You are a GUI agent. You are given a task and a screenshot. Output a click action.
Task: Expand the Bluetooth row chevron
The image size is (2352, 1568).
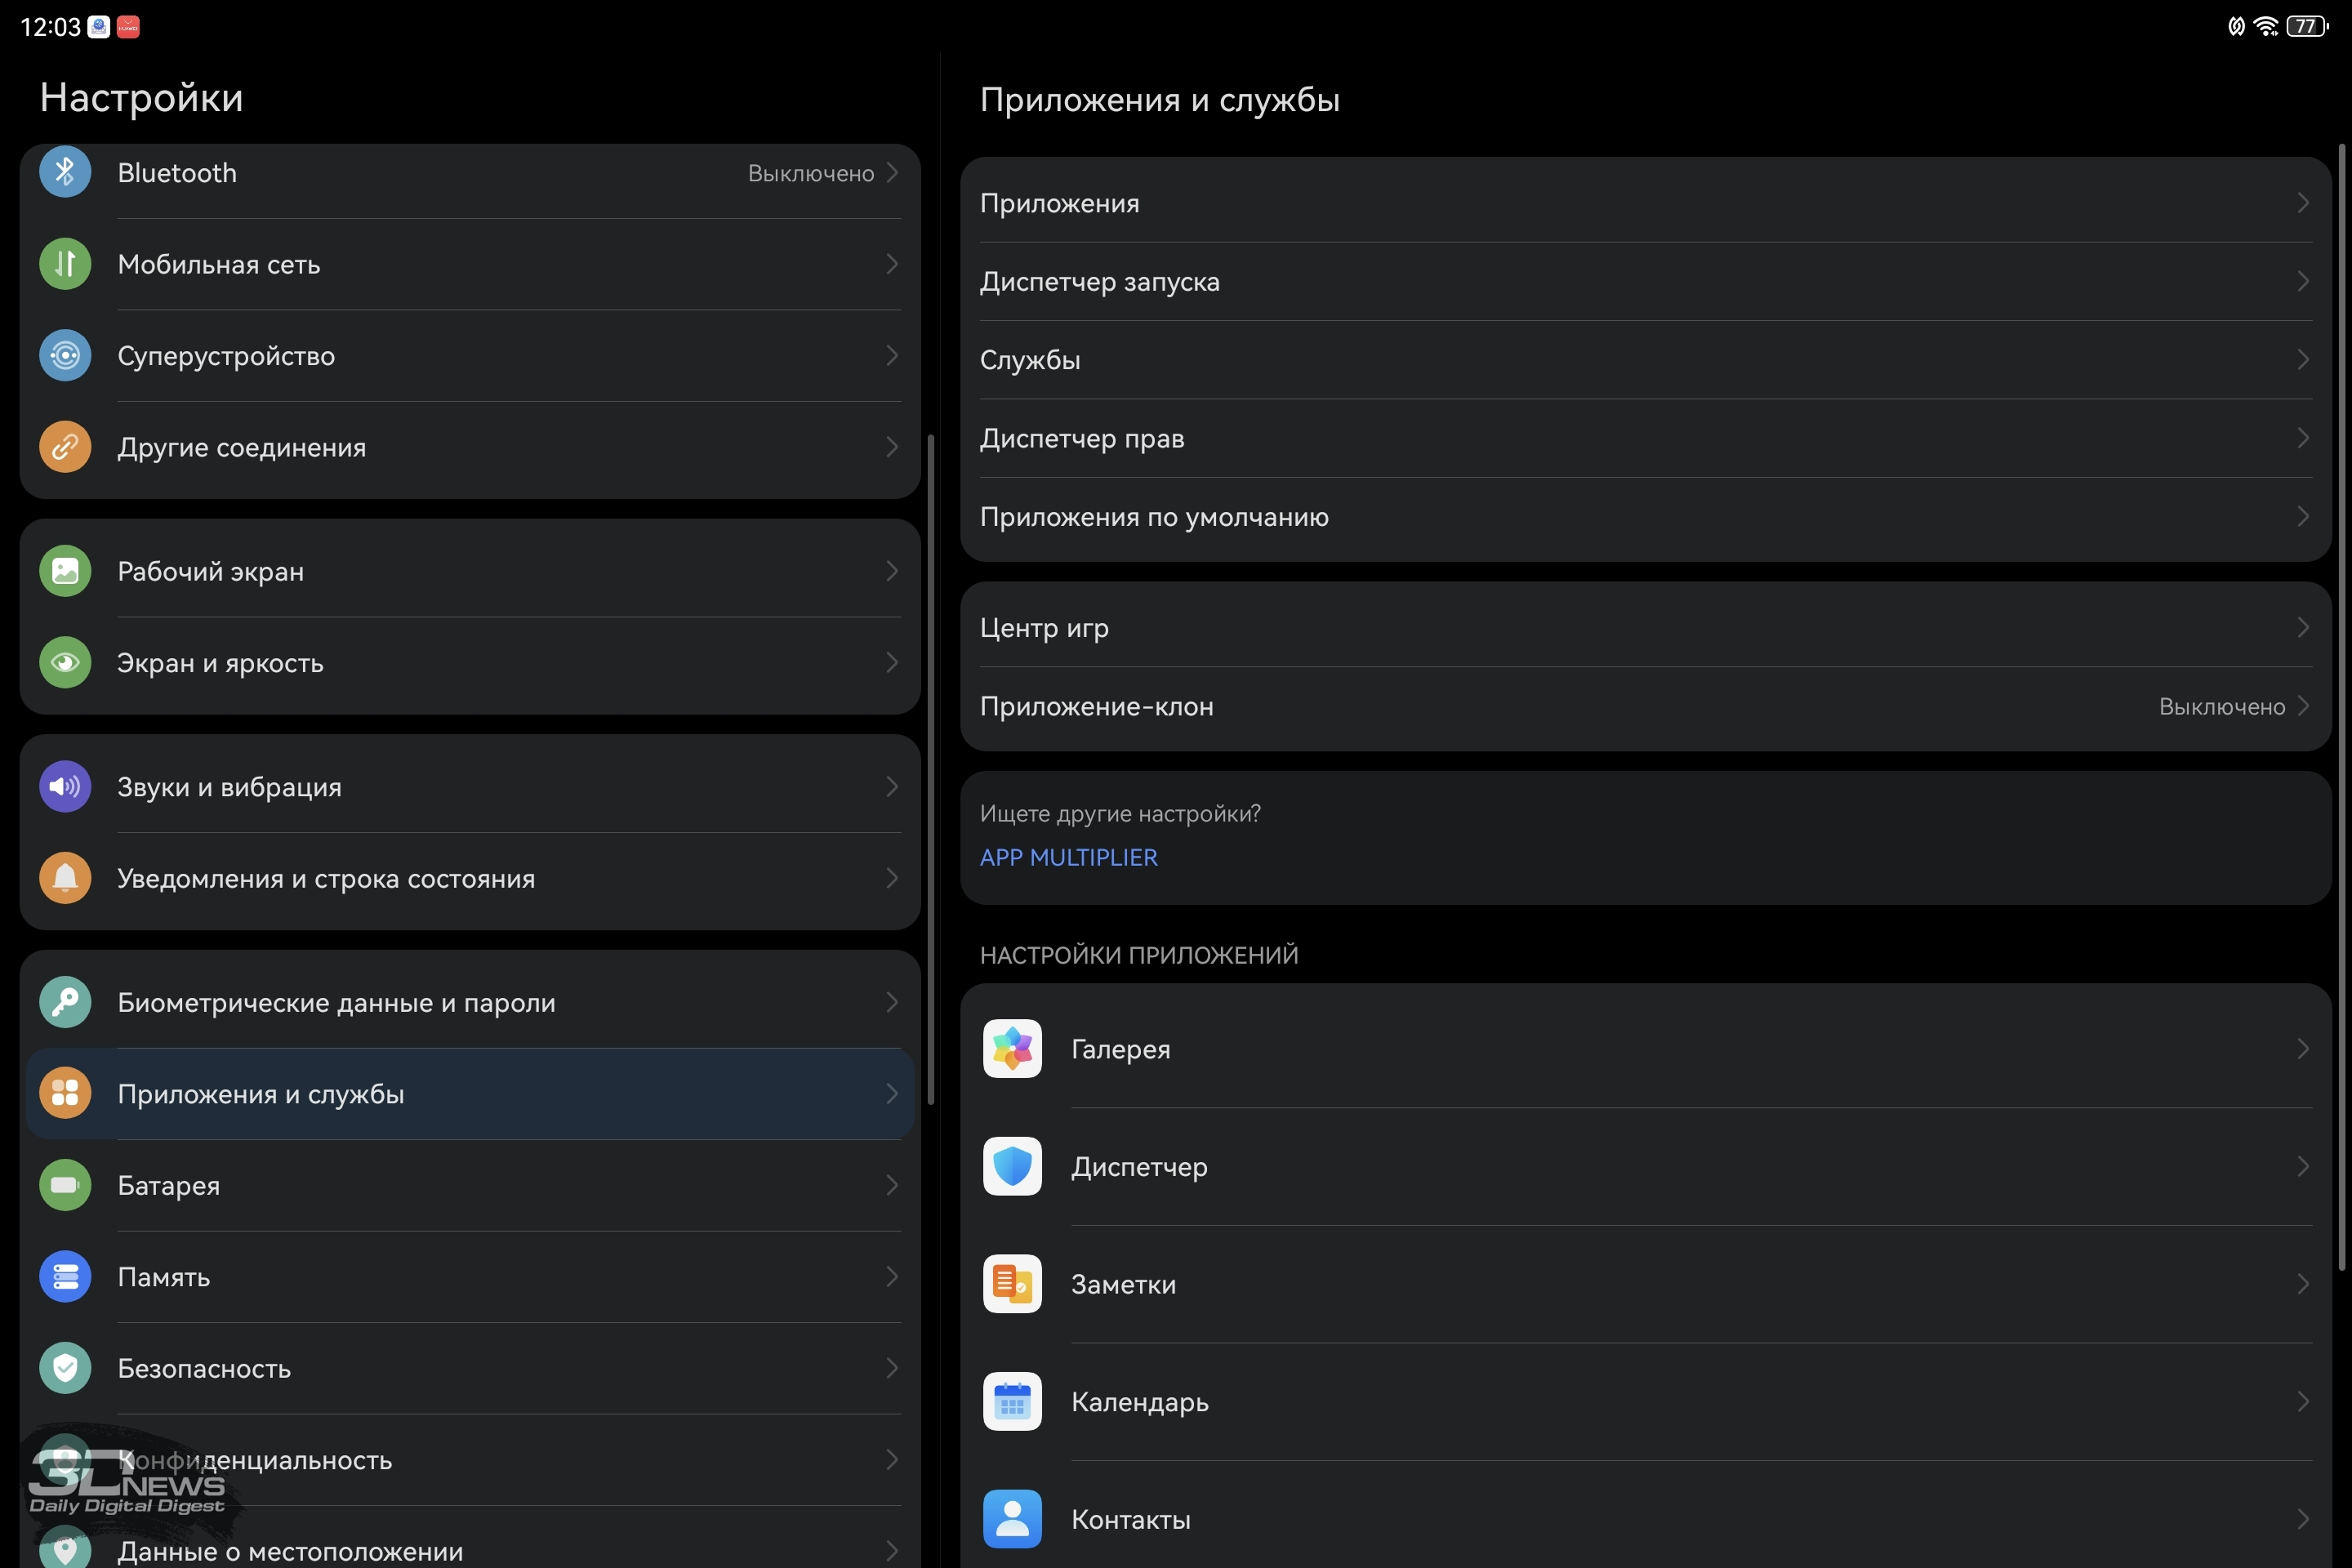pos(892,172)
